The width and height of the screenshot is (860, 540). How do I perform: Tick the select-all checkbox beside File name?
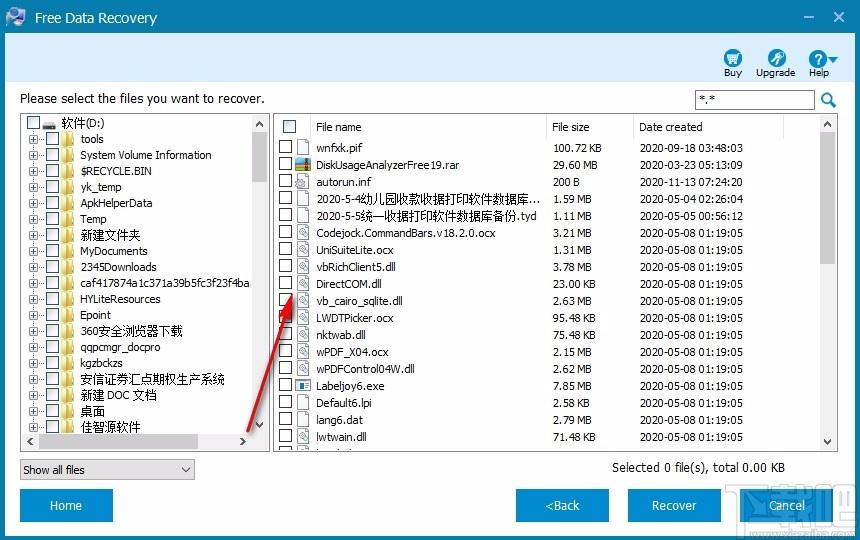pyautogui.click(x=290, y=127)
